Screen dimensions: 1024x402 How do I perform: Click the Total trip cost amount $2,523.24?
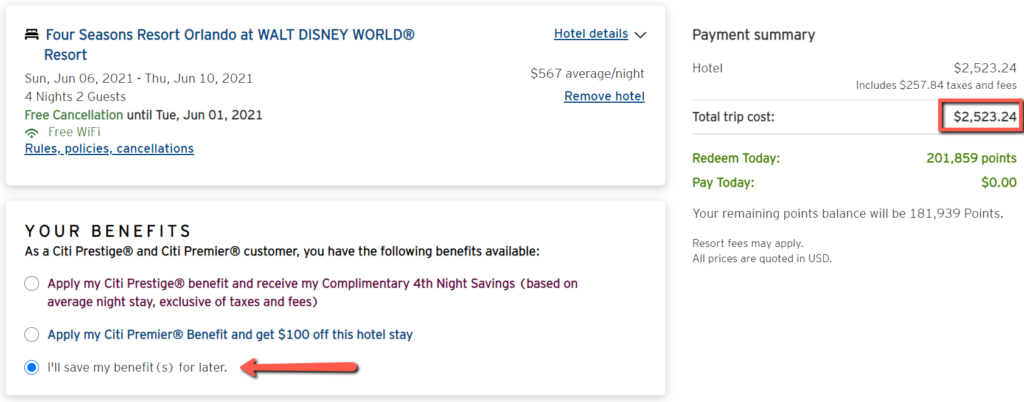pos(985,117)
